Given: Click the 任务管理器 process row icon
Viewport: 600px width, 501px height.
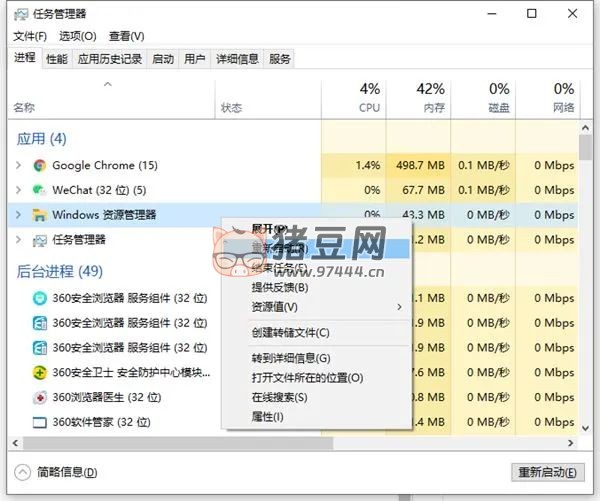Looking at the screenshot, I should point(39,240).
